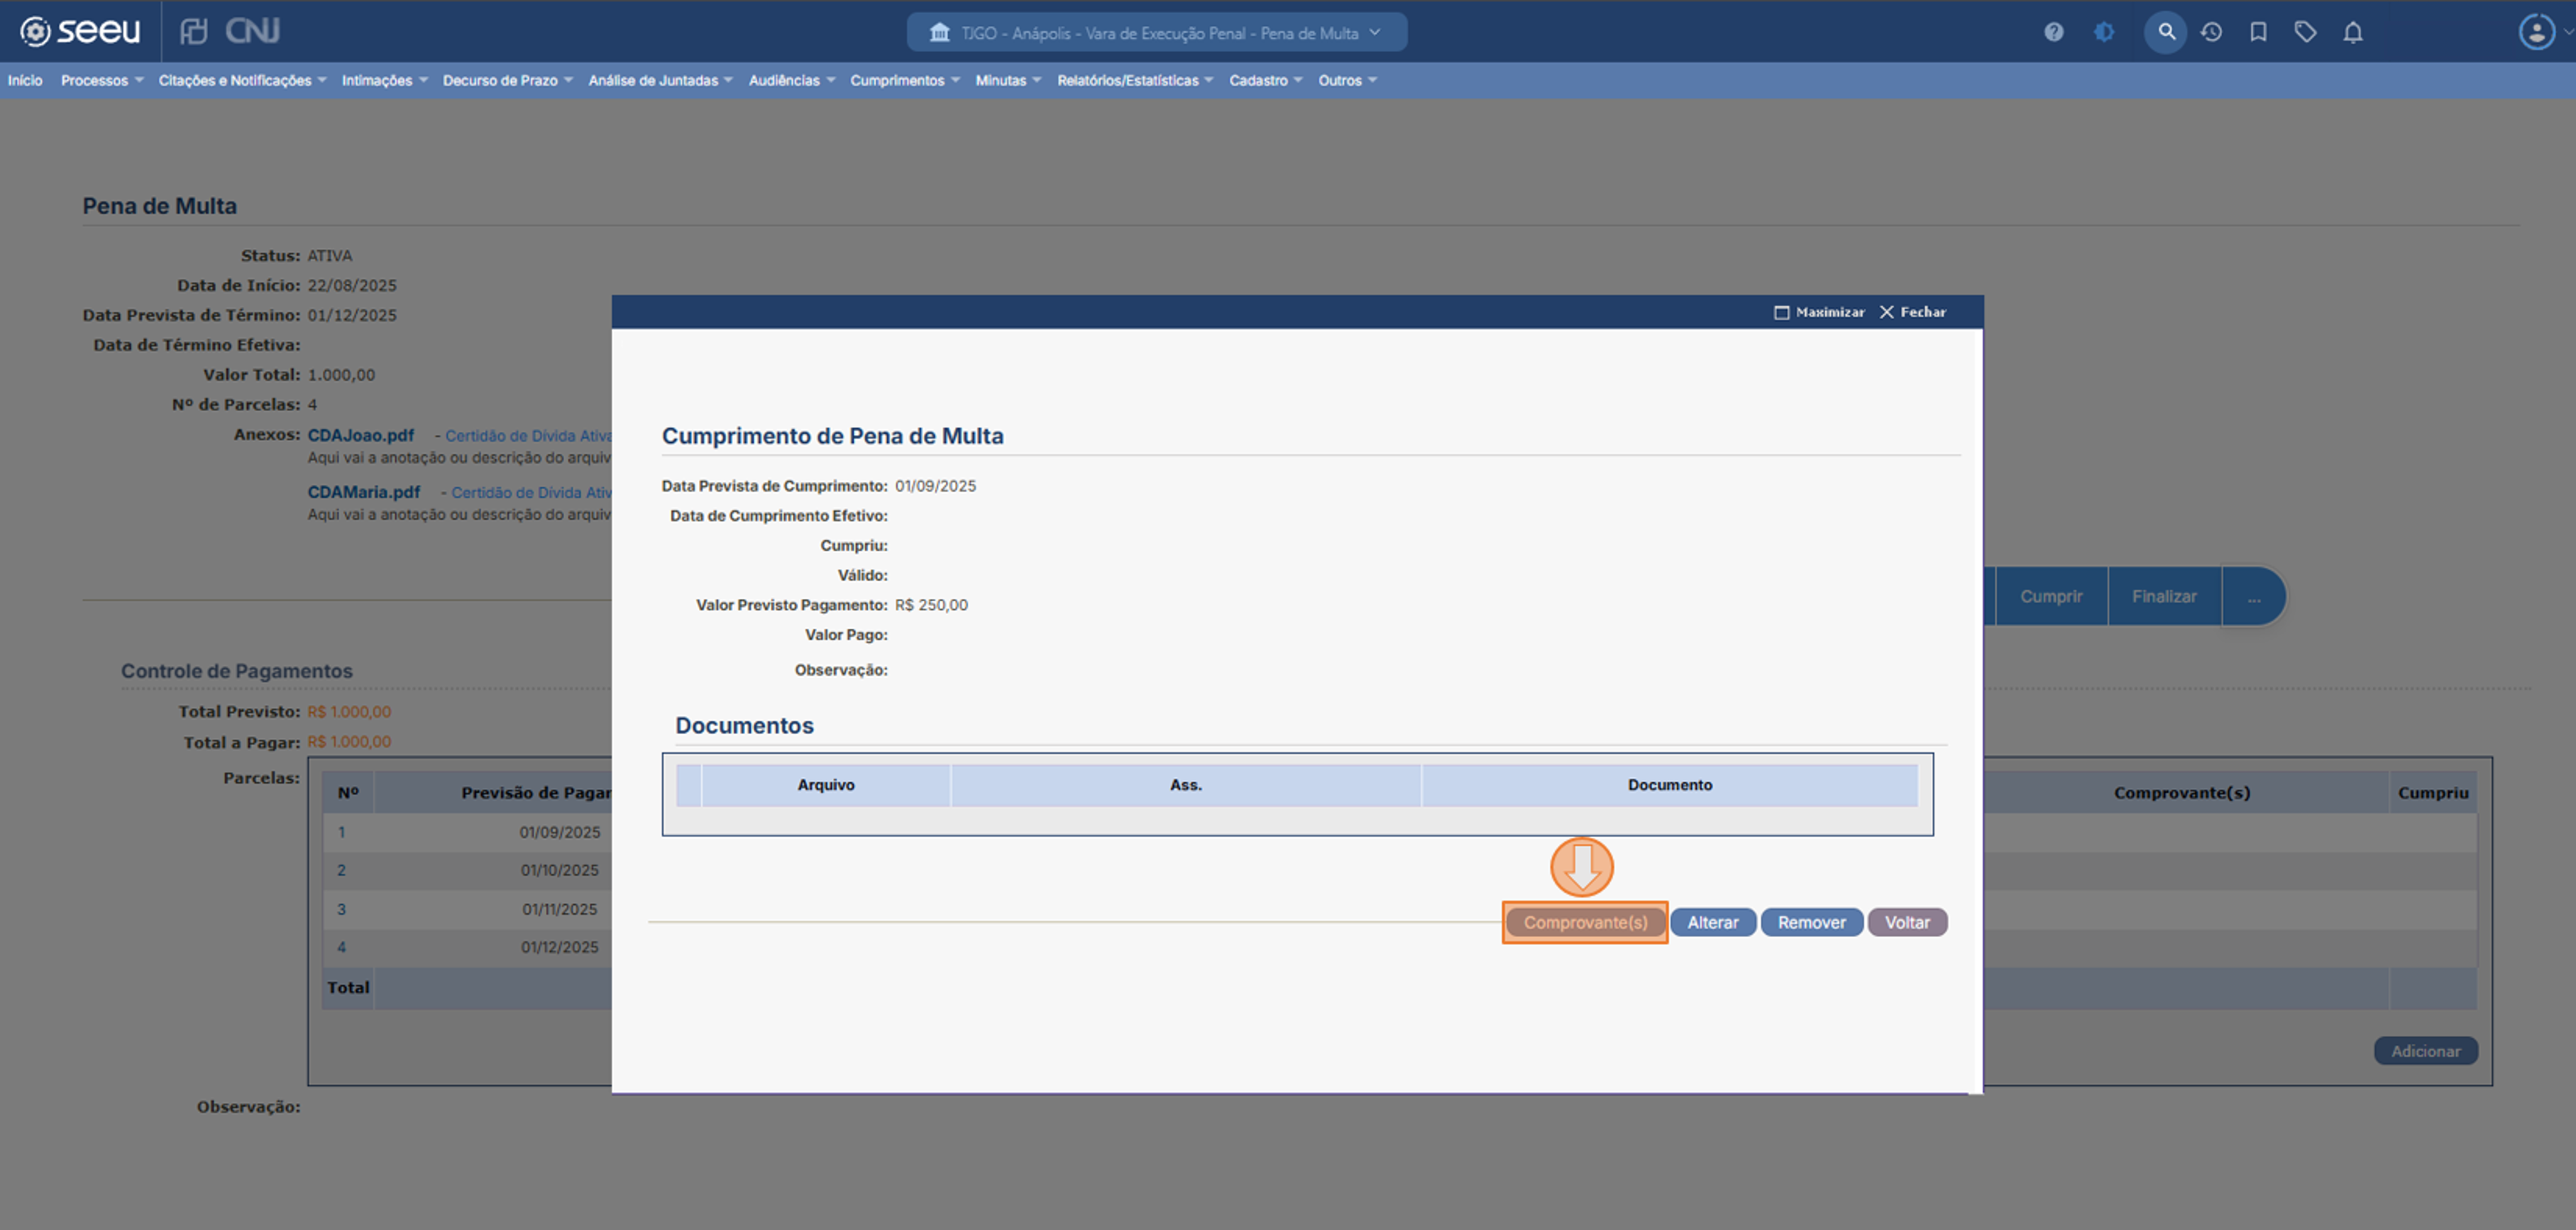Open the history clock icon
Image resolution: width=2576 pixels, height=1230 pixels.
tap(2211, 32)
